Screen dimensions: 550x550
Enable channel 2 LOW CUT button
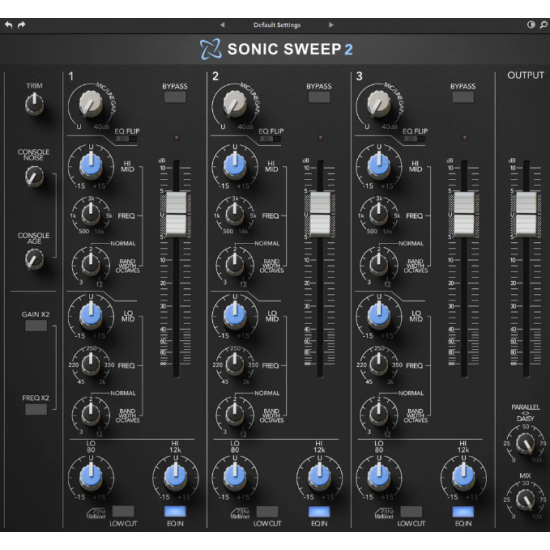(267, 512)
